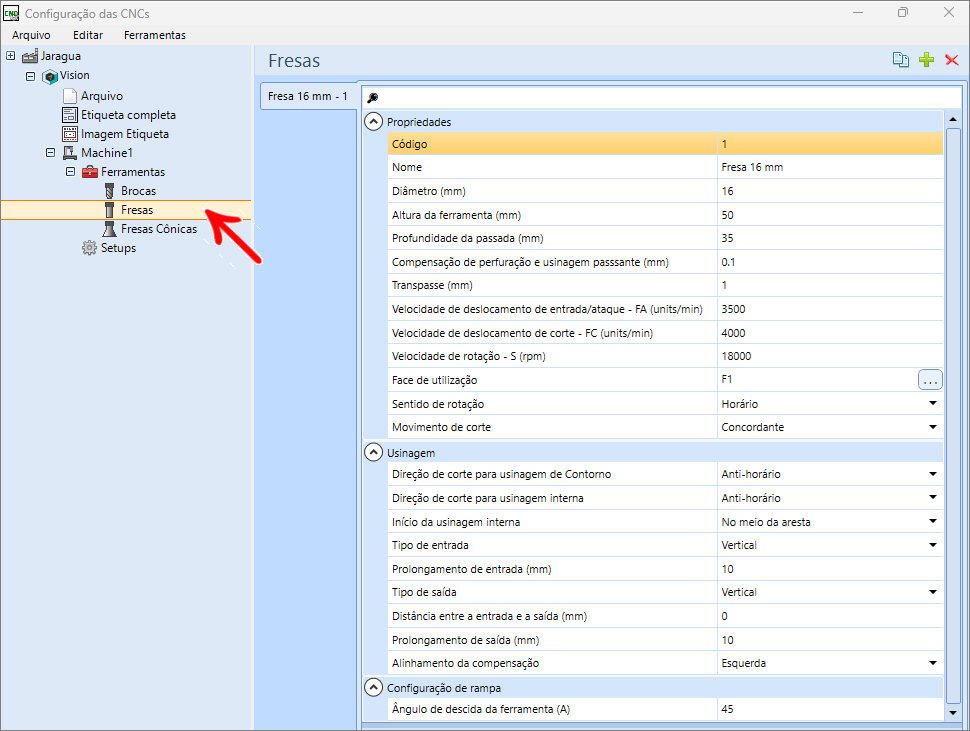Image resolution: width=970 pixels, height=731 pixels.
Task: Collapse the Configuração de rampa section
Action: coord(374,687)
